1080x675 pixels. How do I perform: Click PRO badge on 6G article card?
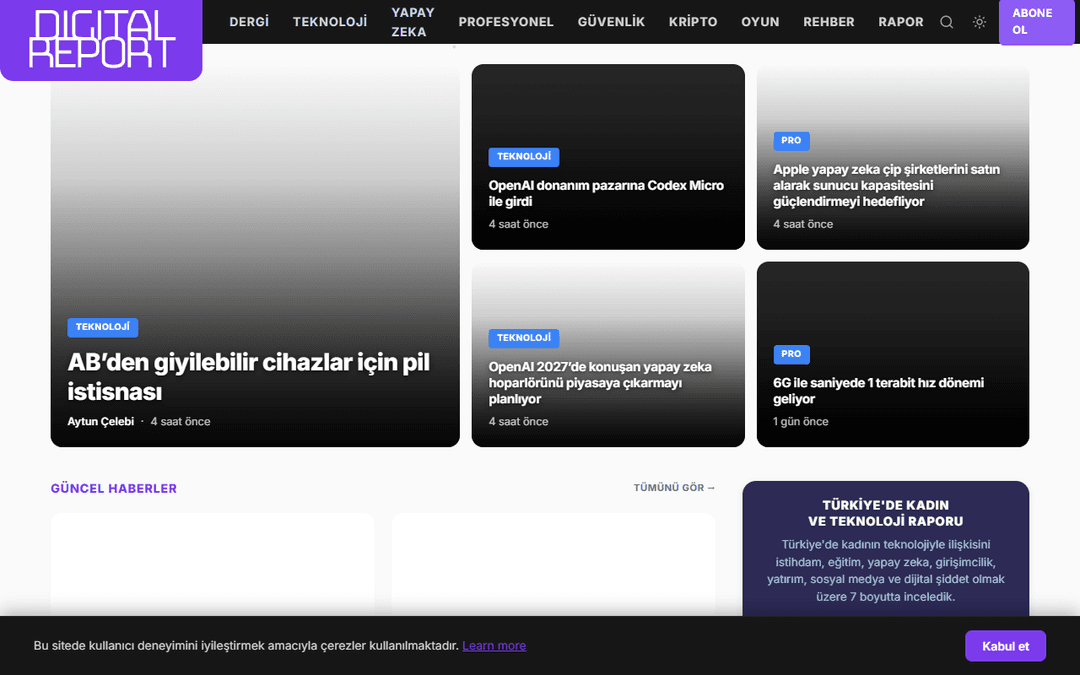(791, 354)
